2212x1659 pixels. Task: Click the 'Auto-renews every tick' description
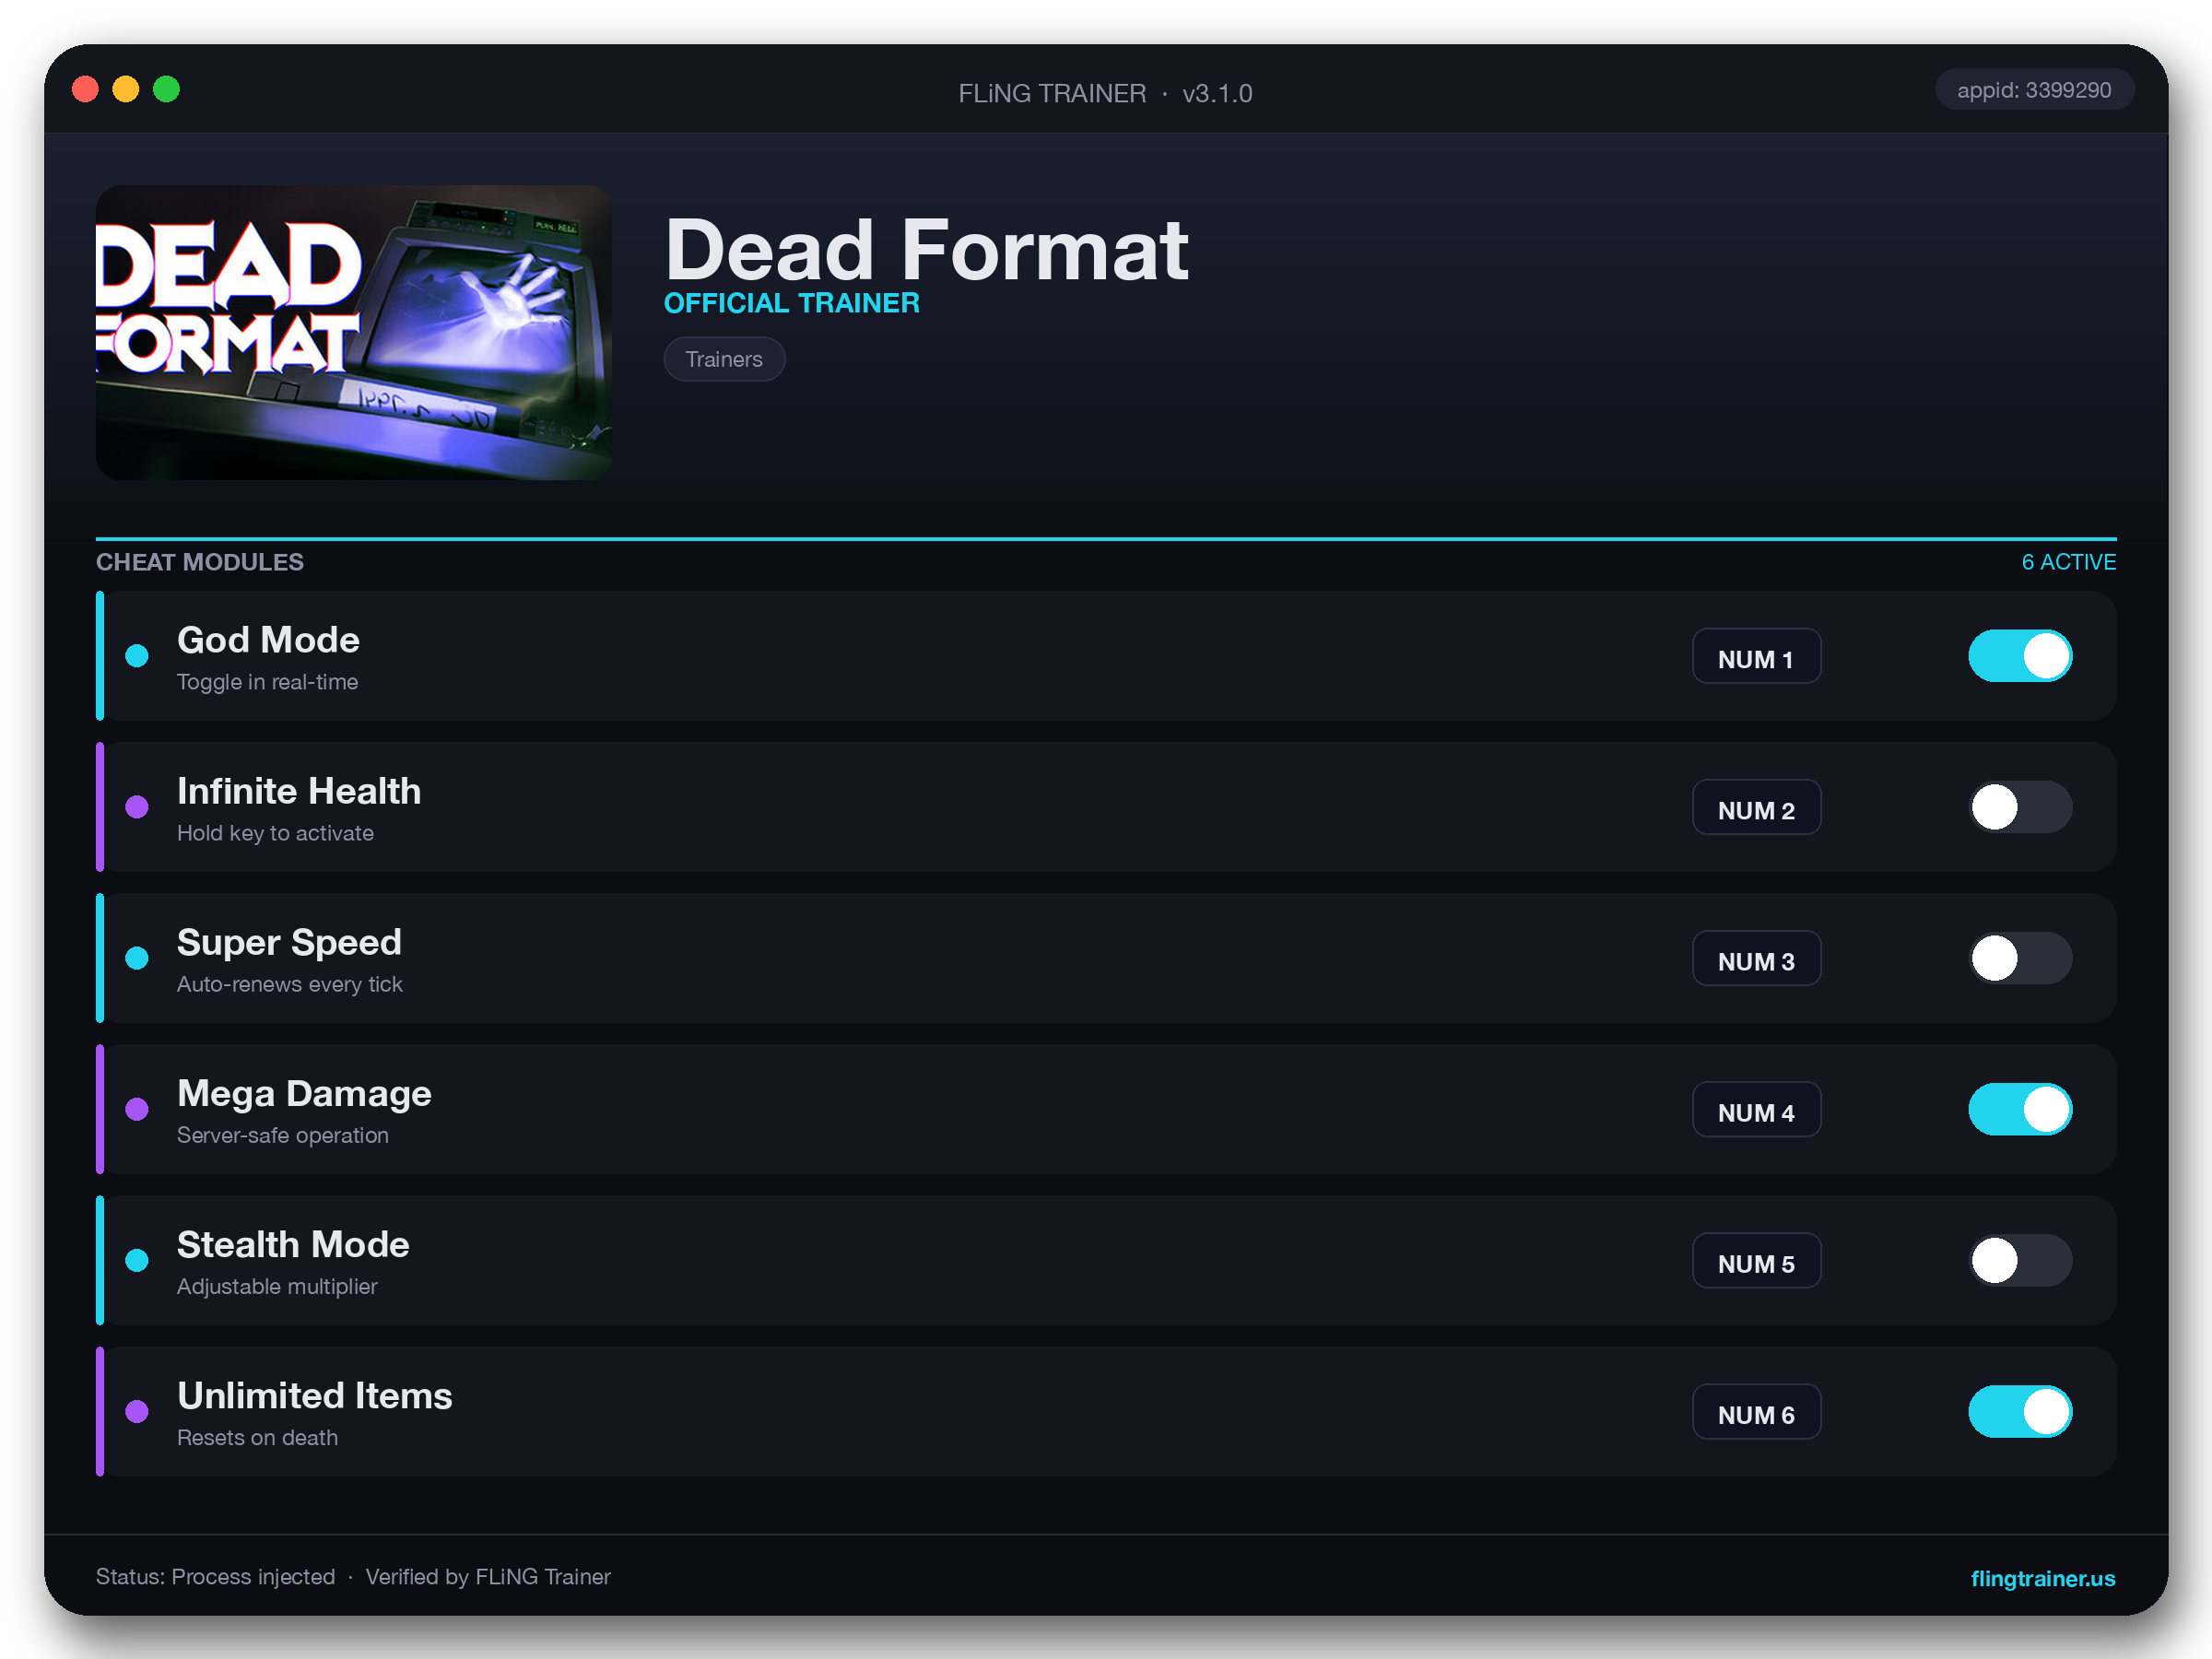pyautogui.click(x=290, y=984)
